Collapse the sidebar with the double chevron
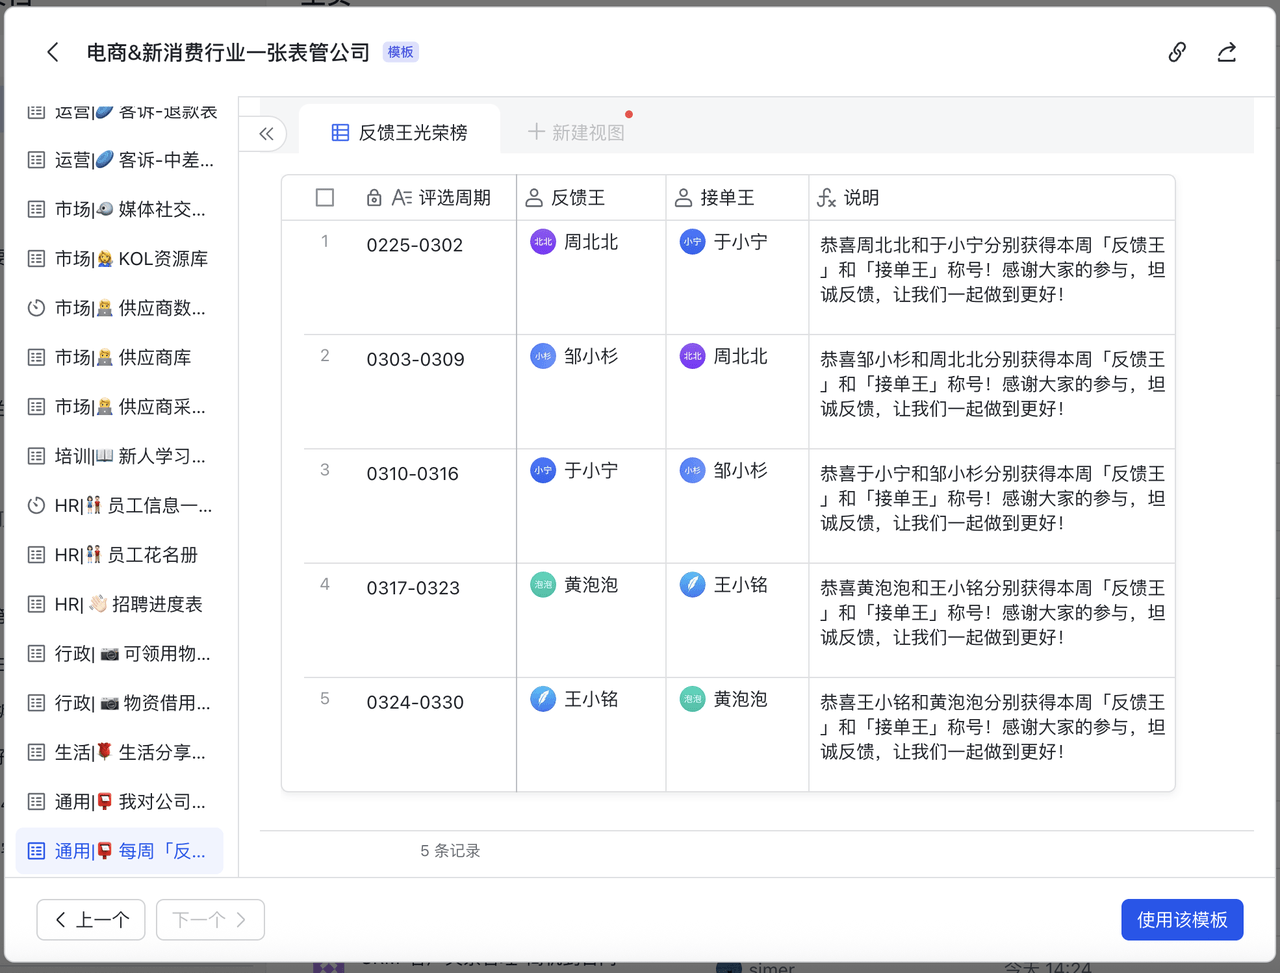Image resolution: width=1280 pixels, height=973 pixels. point(266,134)
